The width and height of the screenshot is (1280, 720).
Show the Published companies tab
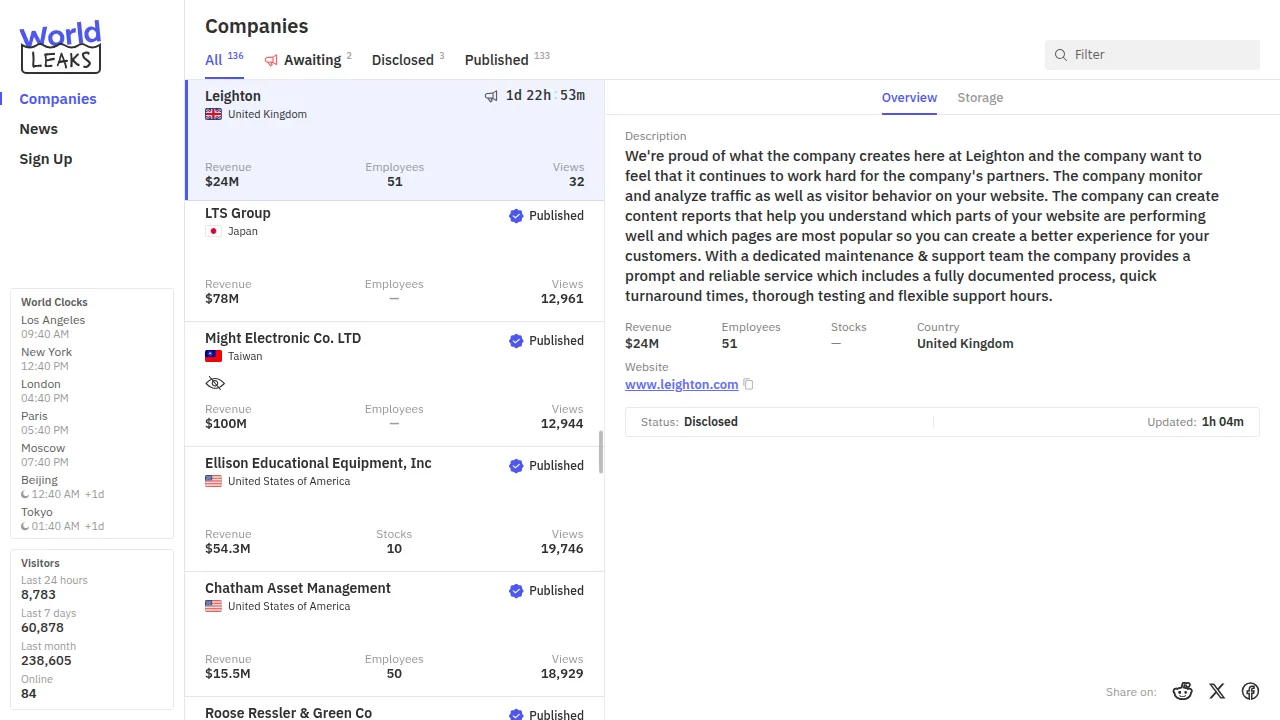point(496,60)
